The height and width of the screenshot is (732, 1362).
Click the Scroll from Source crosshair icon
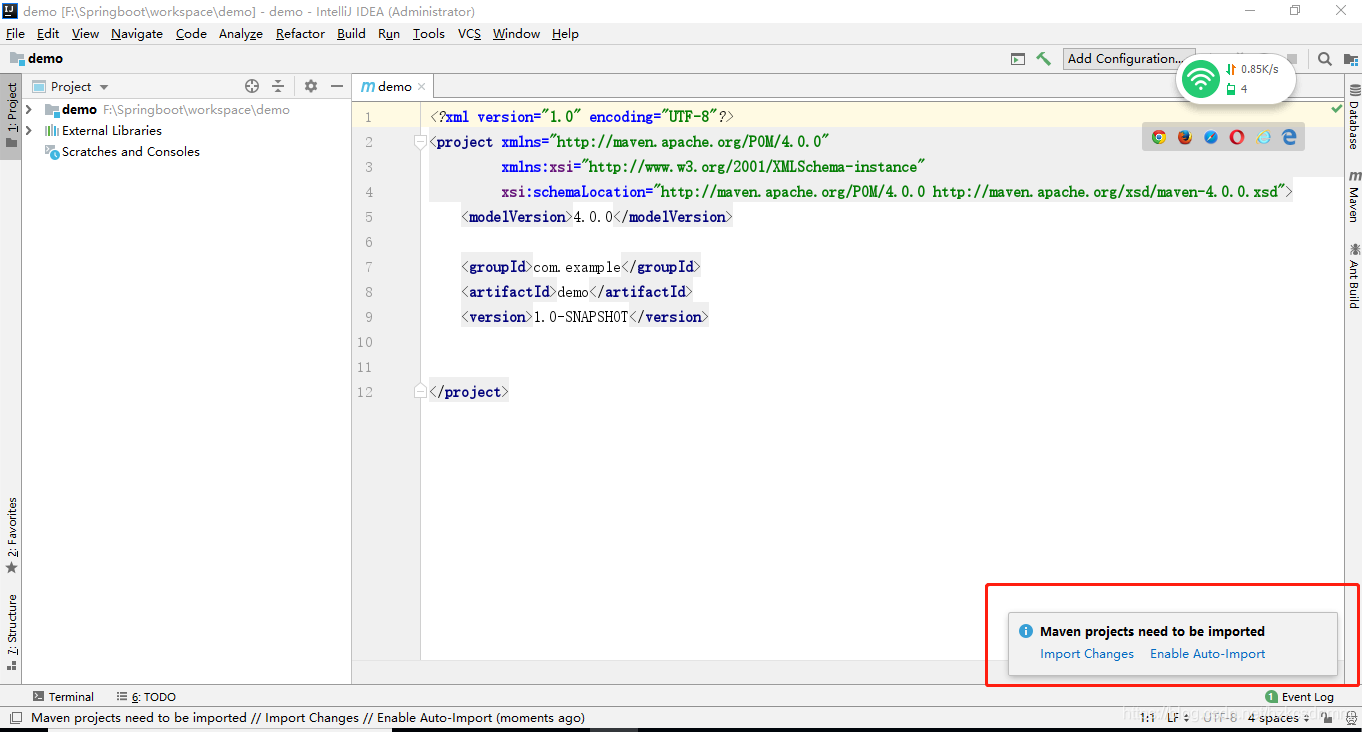(x=252, y=86)
